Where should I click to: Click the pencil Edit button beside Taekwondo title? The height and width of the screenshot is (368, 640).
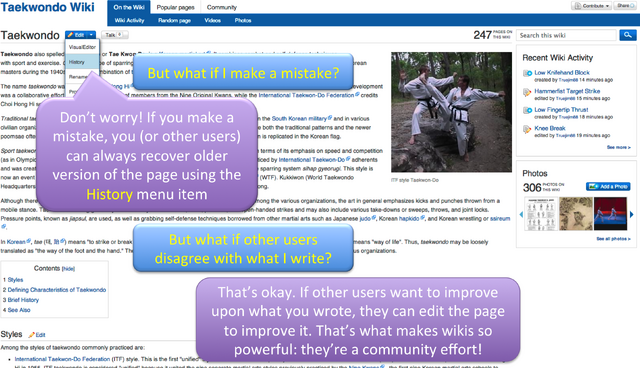click(76, 35)
